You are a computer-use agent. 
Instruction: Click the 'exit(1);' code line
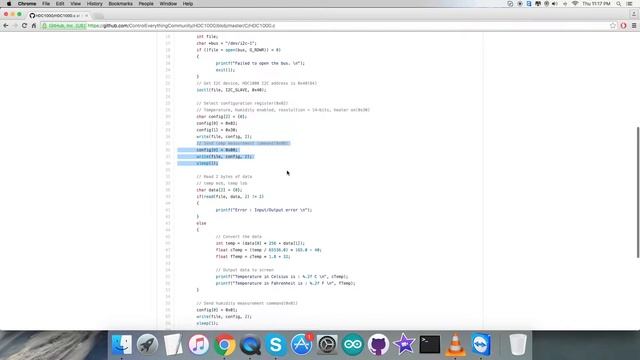click(x=225, y=70)
